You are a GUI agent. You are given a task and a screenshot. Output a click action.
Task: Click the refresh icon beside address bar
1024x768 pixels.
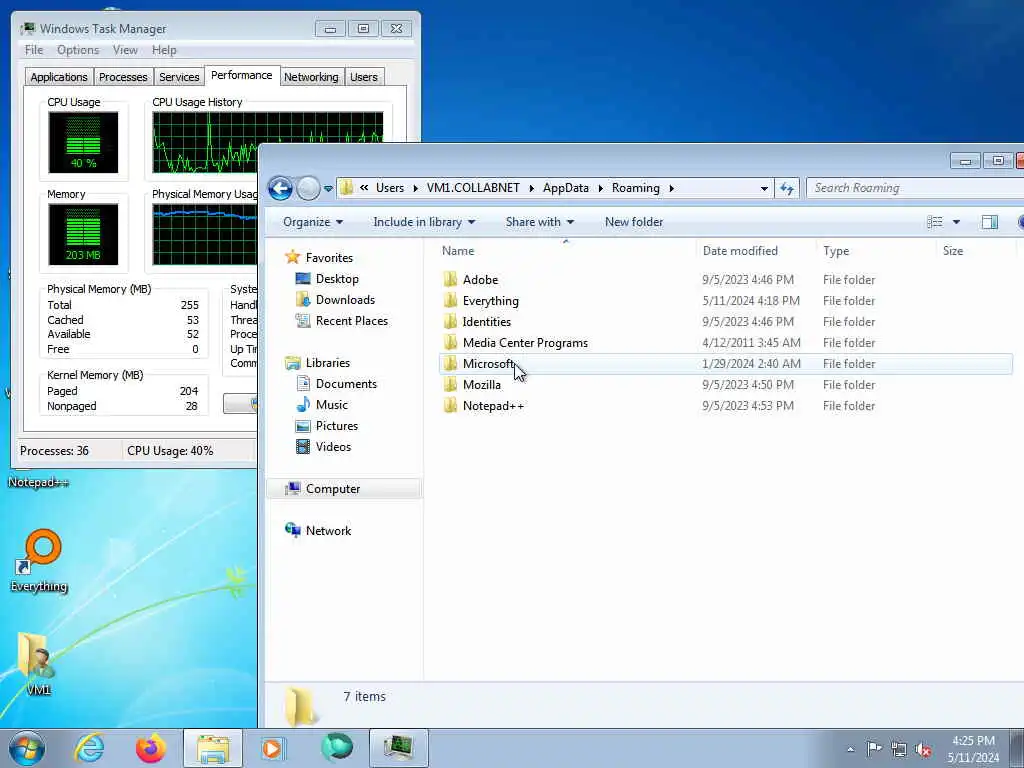(x=787, y=188)
